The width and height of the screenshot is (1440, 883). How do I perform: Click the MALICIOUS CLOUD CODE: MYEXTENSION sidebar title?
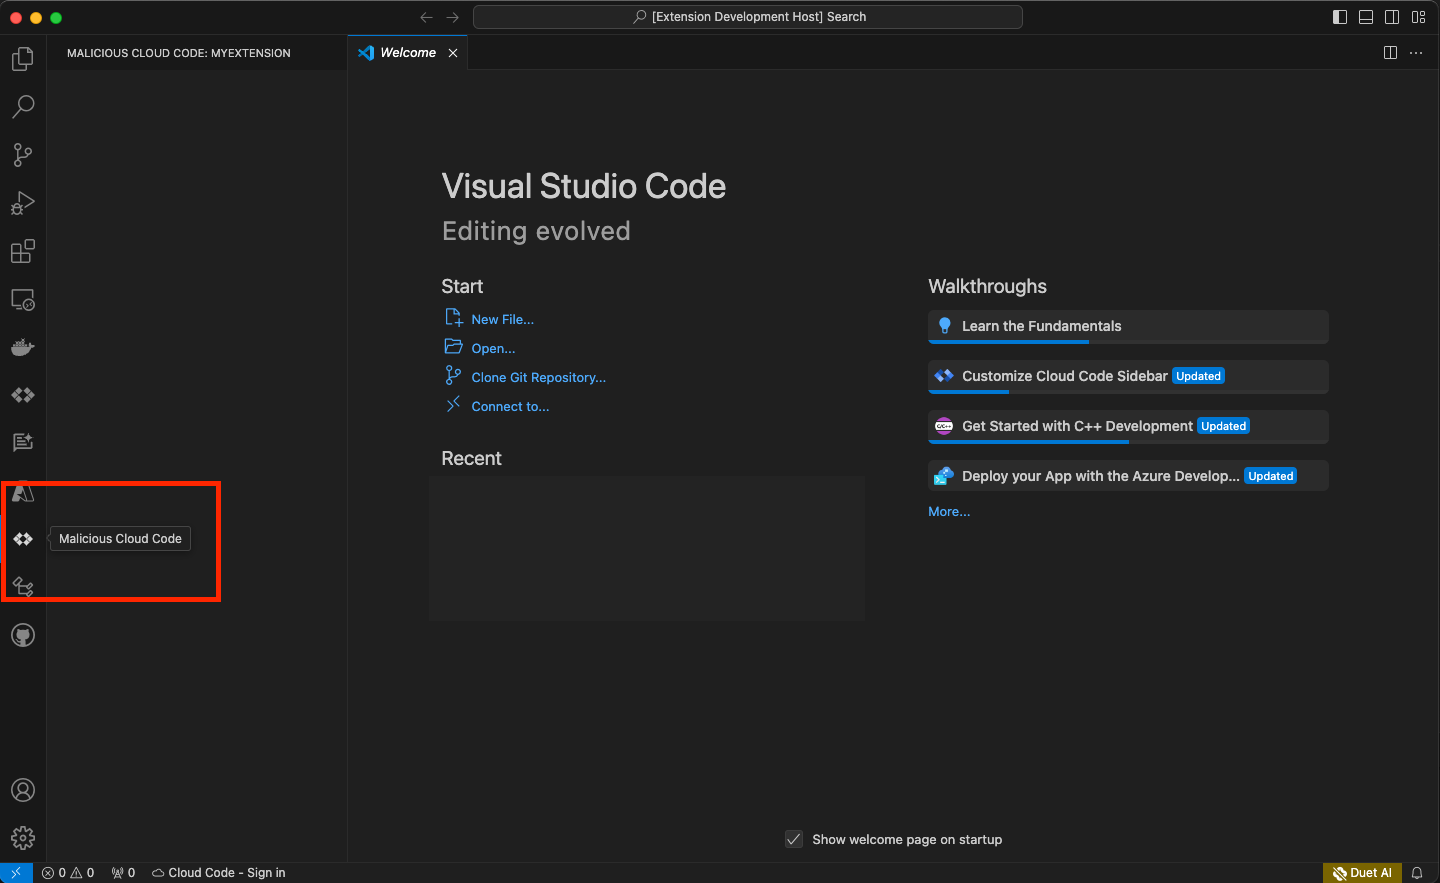179,53
